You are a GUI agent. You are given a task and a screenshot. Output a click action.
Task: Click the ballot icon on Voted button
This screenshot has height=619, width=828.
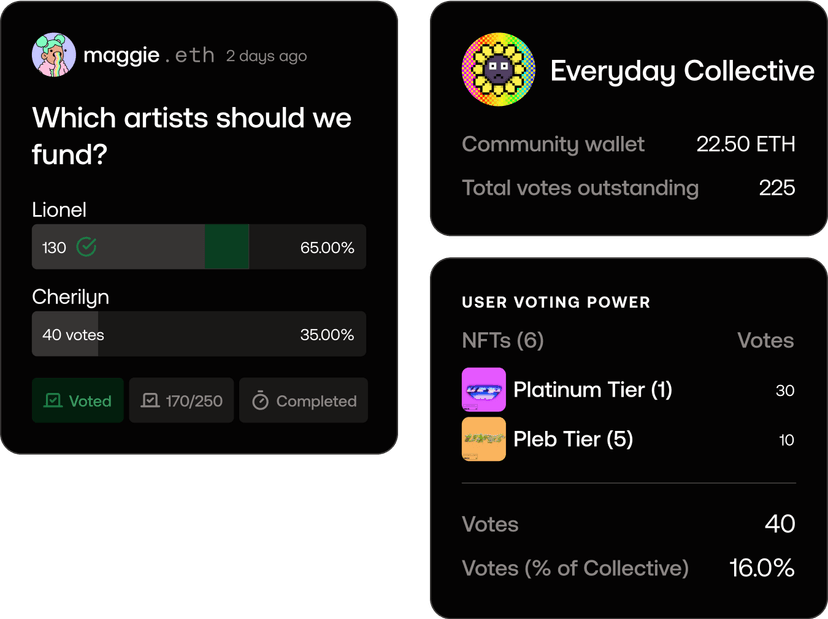point(53,401)
